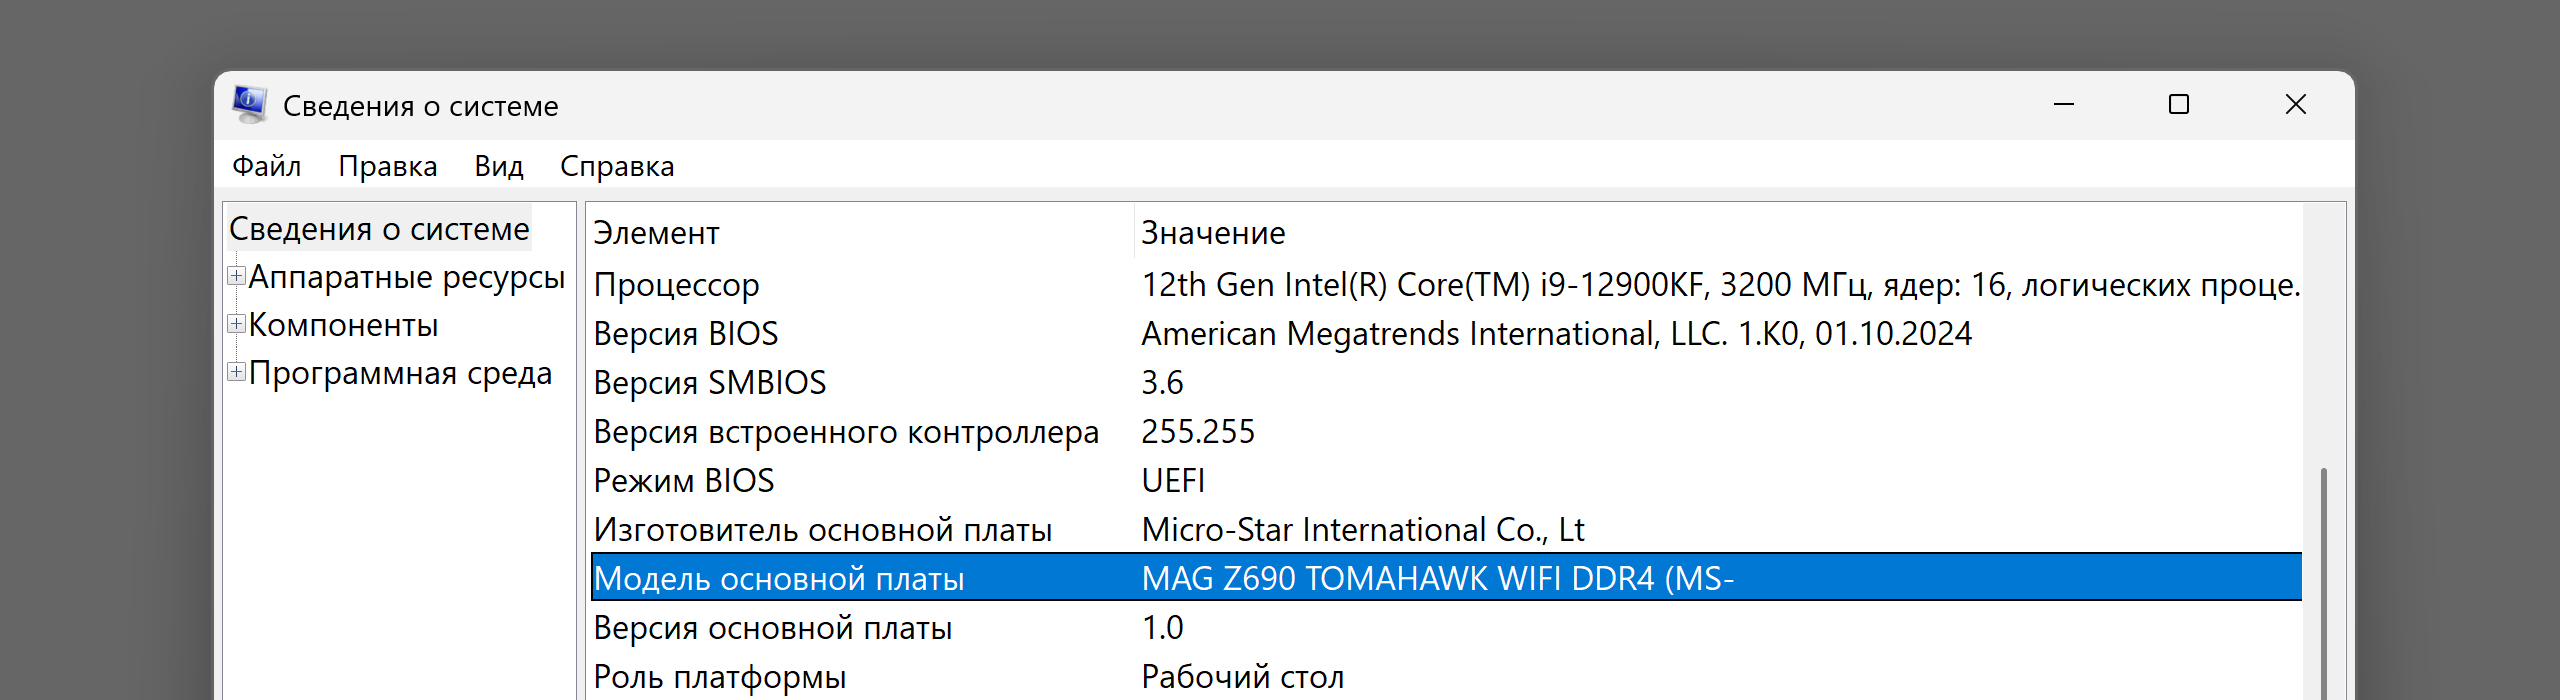Select the Режим BIOS row
The height and width of the screenshot is (700, 2560).
(1446, 481)
